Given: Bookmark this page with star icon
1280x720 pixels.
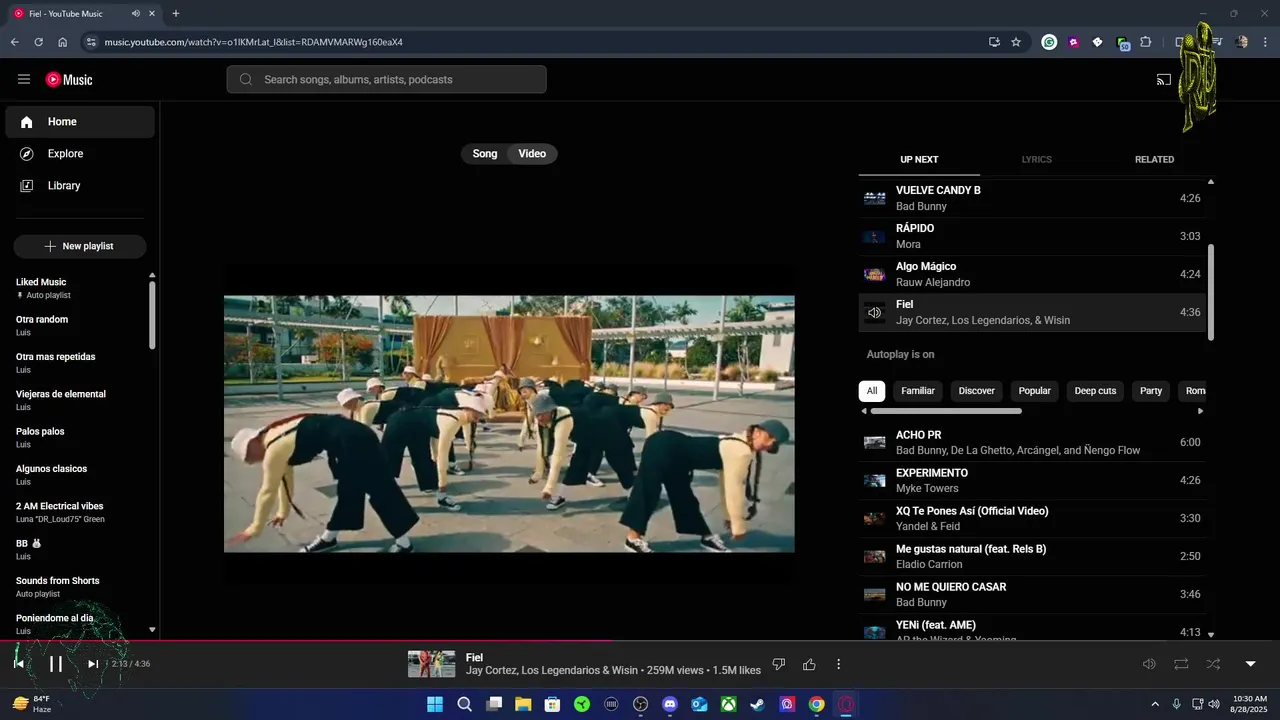Looking at the screenshot, I should [1016, 42].
